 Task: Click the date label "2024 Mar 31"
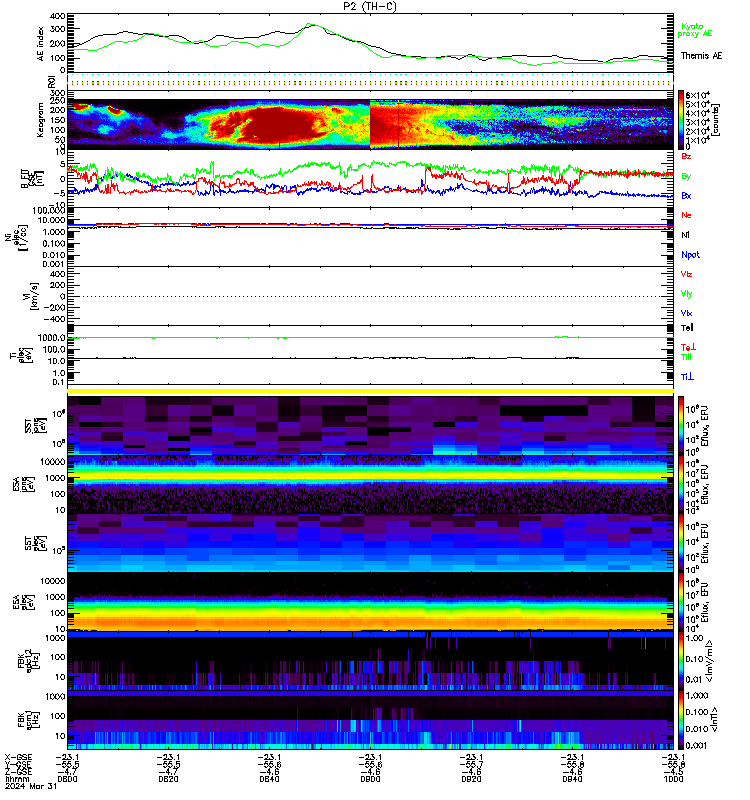[31, 786]
